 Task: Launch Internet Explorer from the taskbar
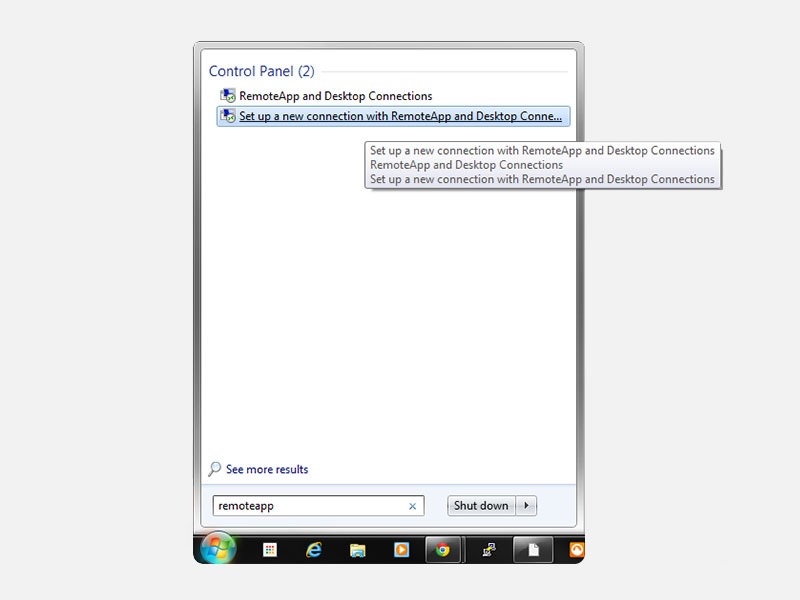pos(312,549)
